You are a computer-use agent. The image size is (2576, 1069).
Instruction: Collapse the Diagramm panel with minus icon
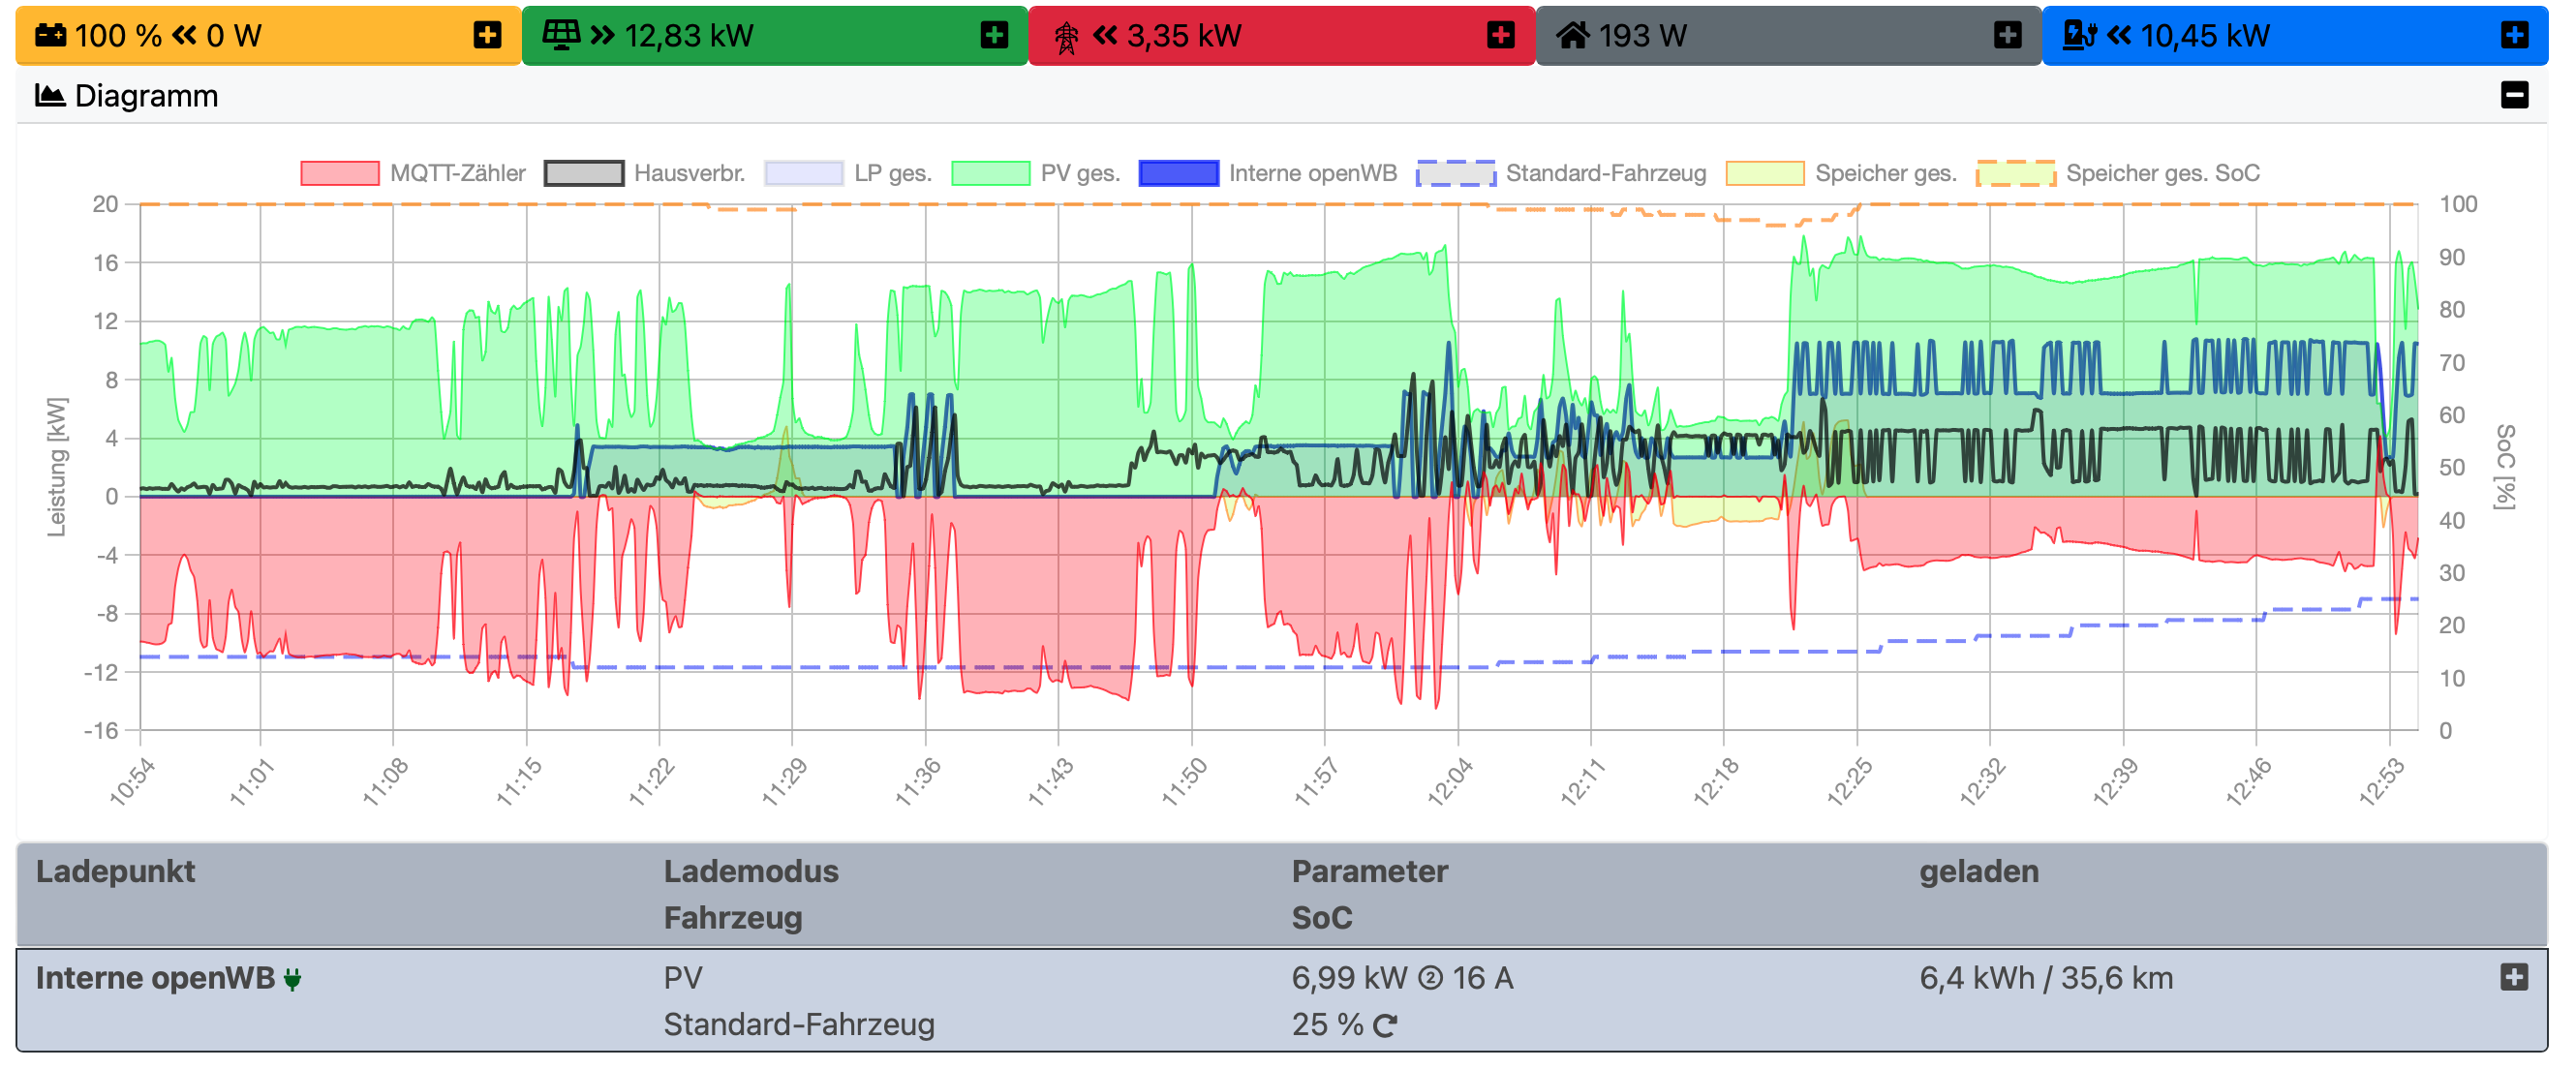(x=2514, y=95)
